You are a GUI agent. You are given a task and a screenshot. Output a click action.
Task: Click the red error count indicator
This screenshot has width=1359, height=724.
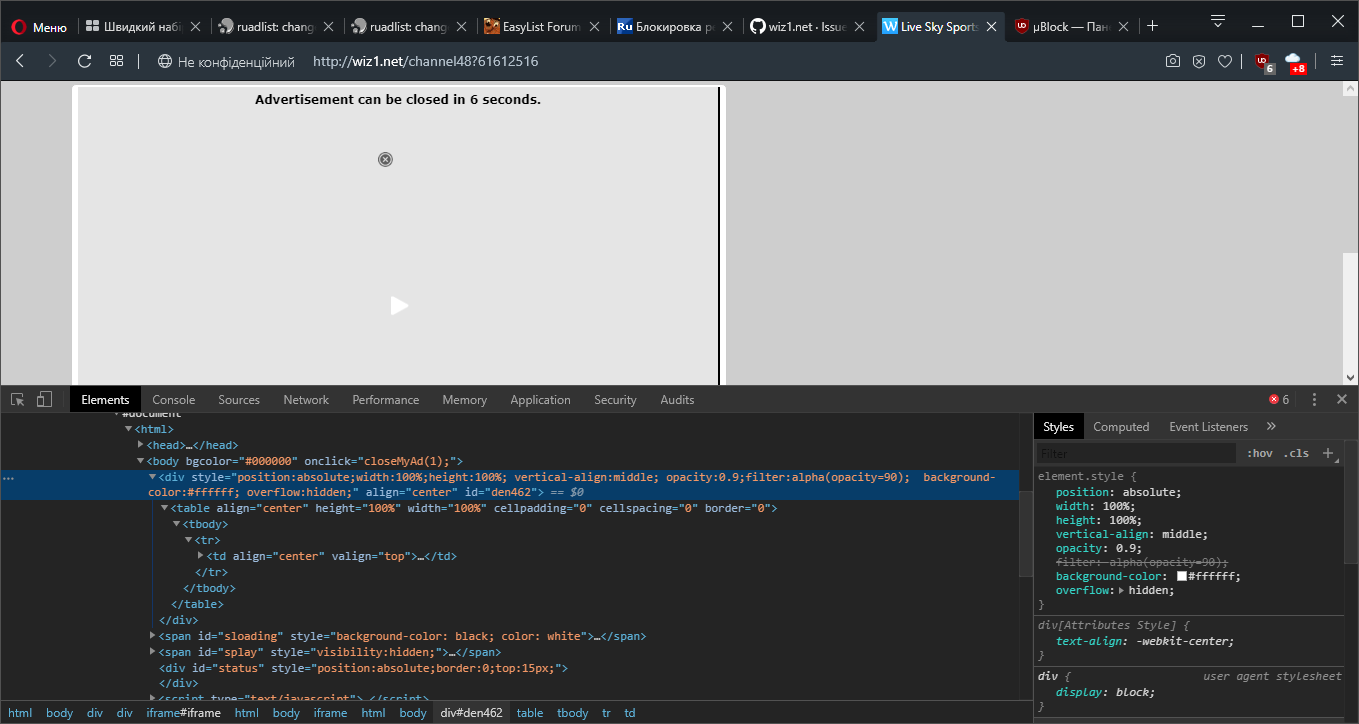click(1279, 399)
